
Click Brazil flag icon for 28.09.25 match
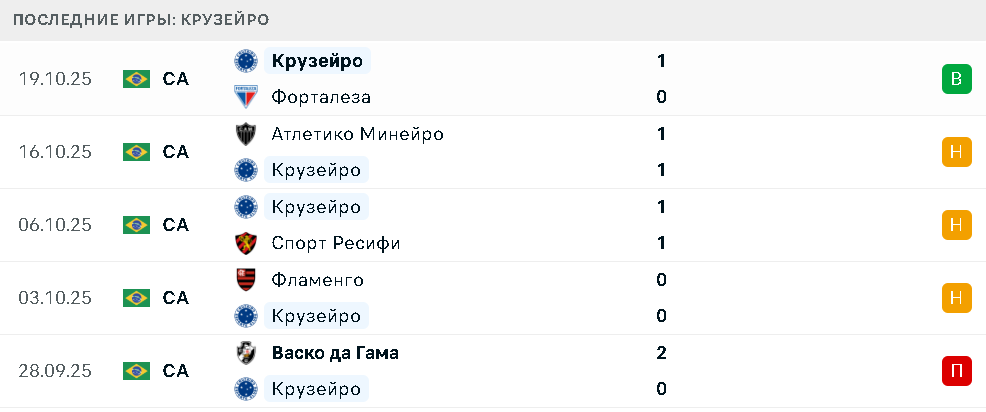[136, 371]
